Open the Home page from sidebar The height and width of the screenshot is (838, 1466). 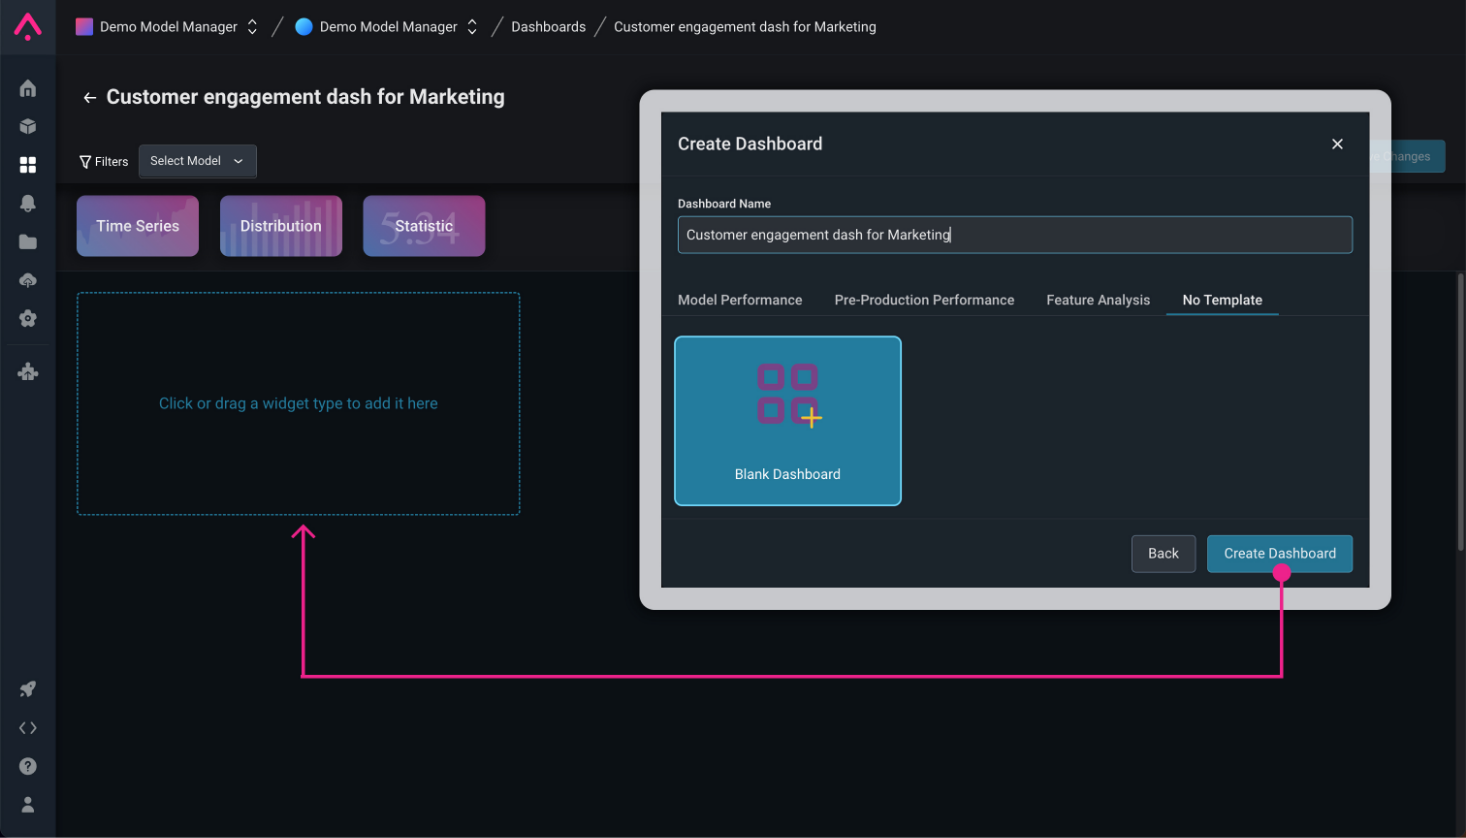[28, 88]
